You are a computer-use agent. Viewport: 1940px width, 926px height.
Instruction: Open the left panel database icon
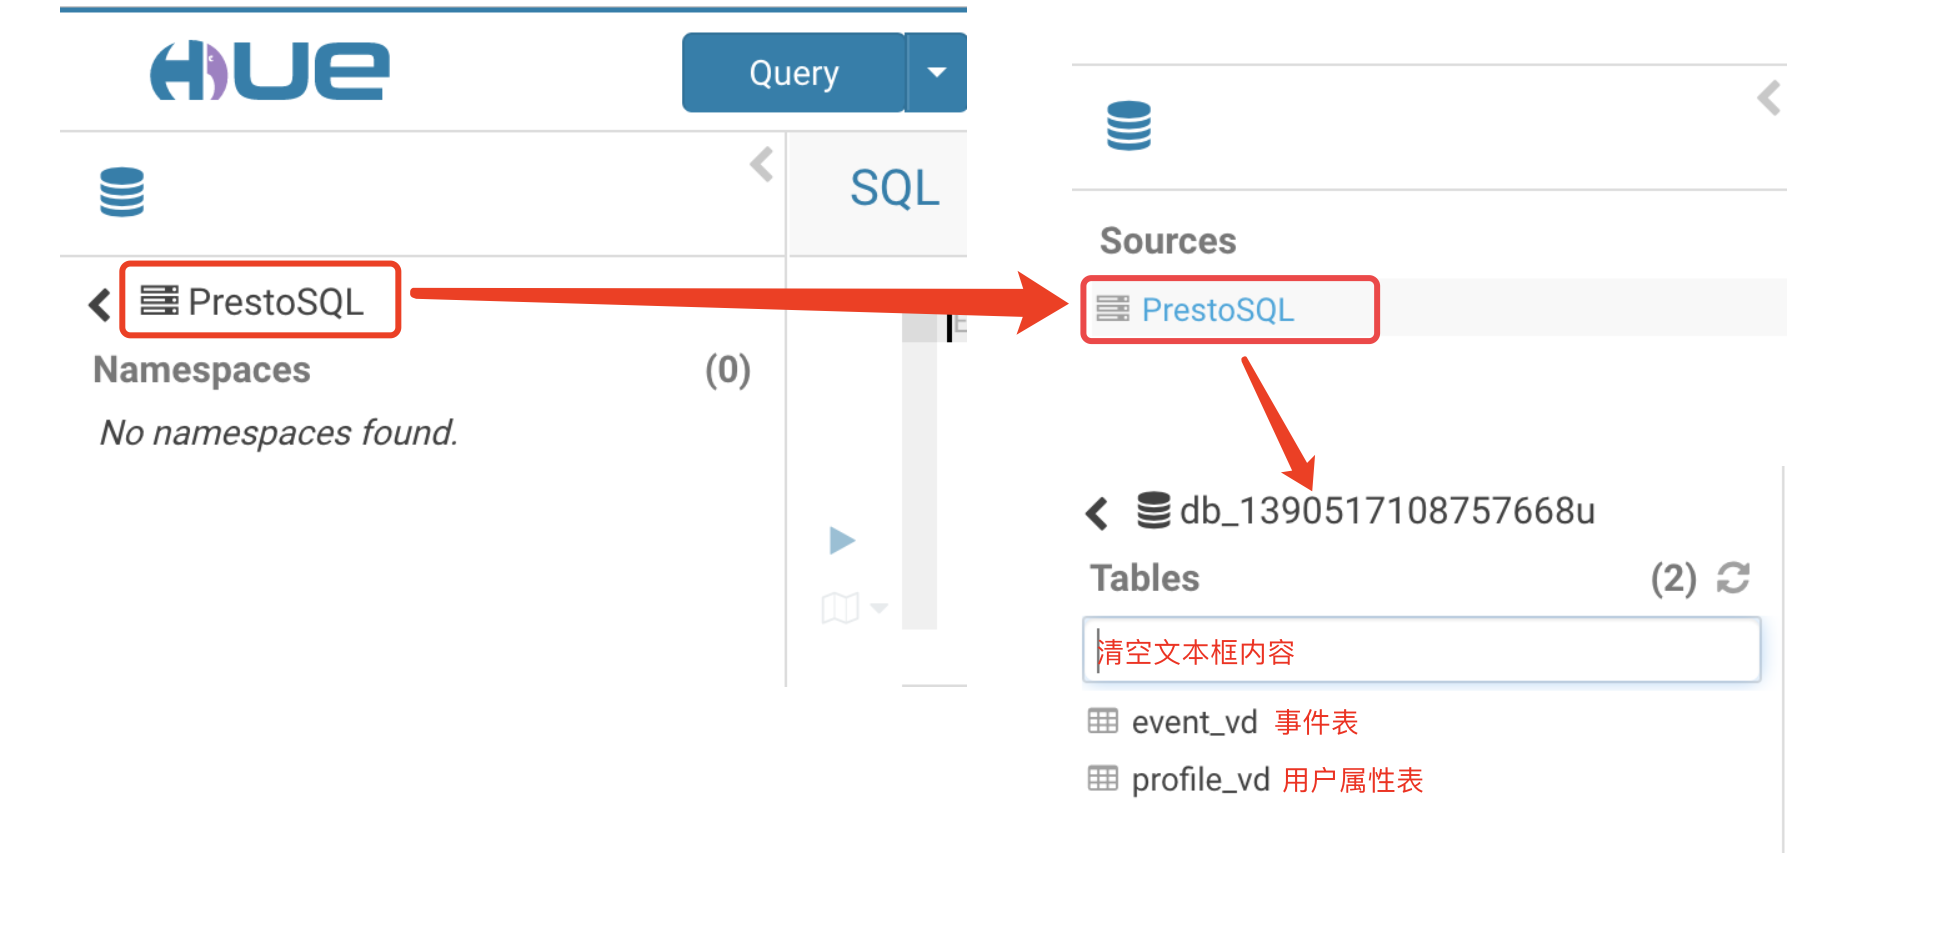click(122, 192)
